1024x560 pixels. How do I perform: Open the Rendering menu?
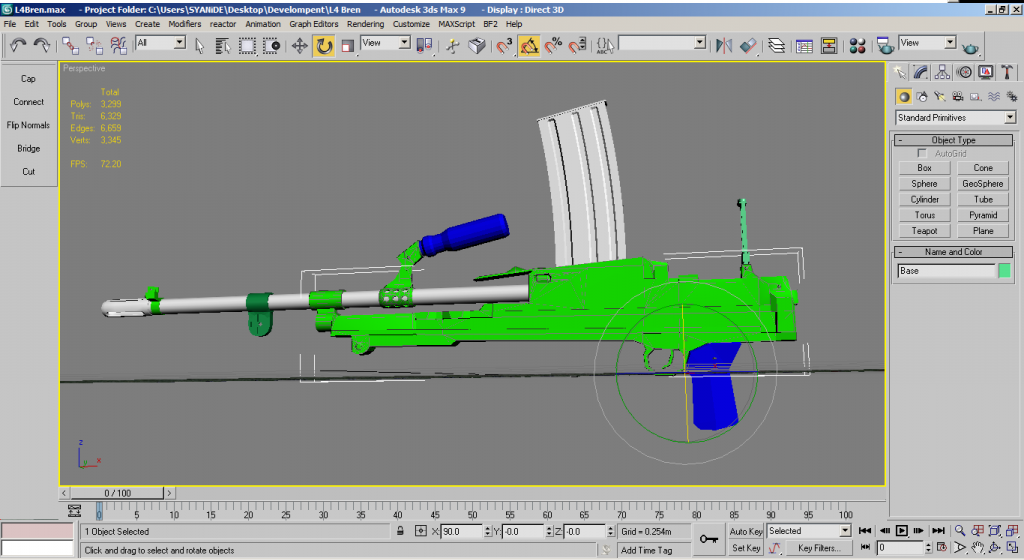[x=365, y=23]
